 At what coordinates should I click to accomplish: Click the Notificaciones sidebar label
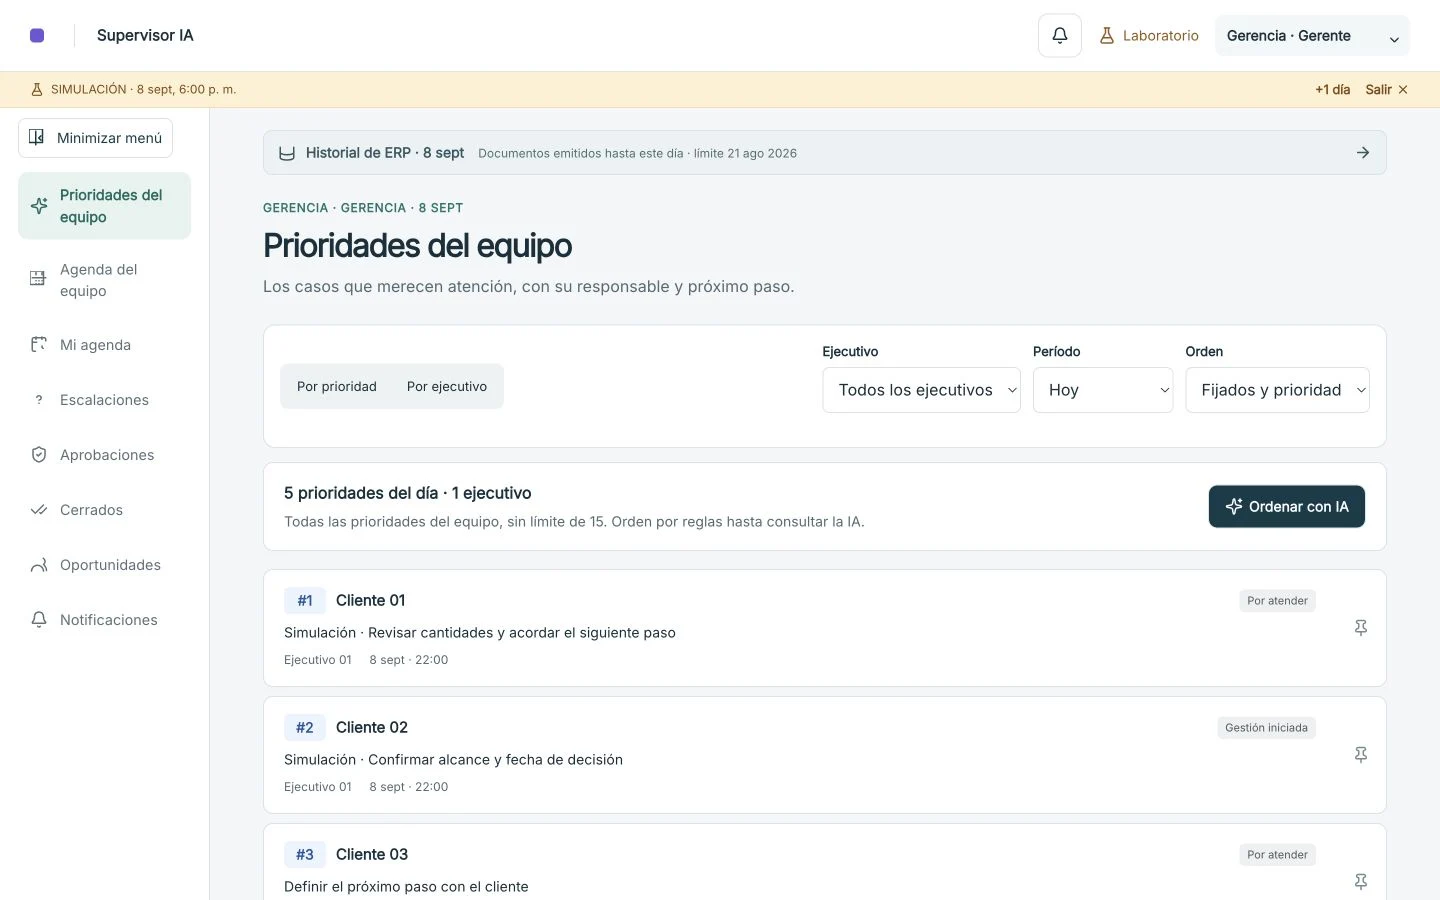coord(109,620)
